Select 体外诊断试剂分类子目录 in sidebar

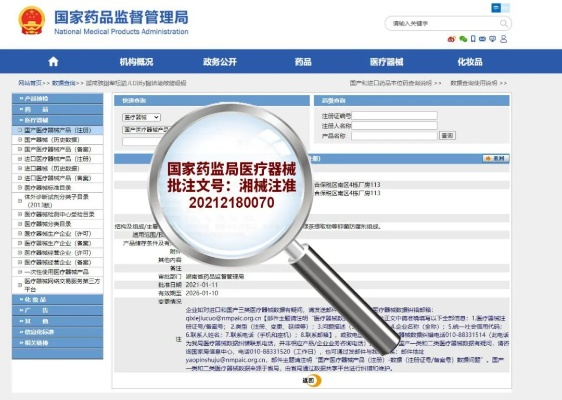[57, 201]
